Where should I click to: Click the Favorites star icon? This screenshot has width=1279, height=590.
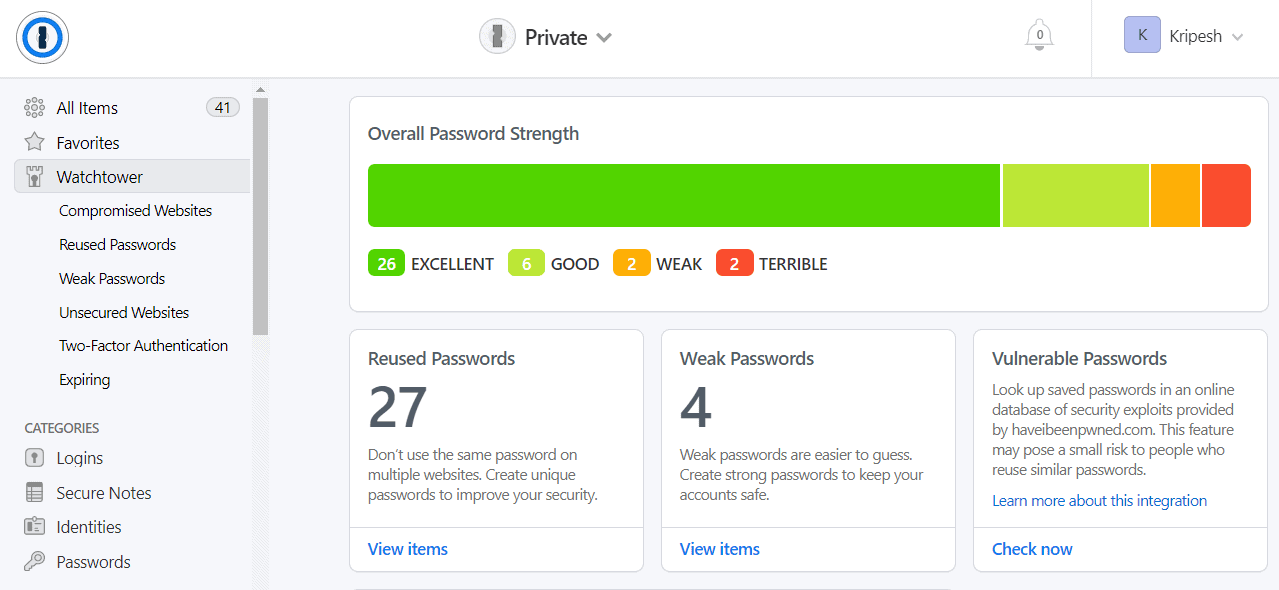click(x=35, y=142)
